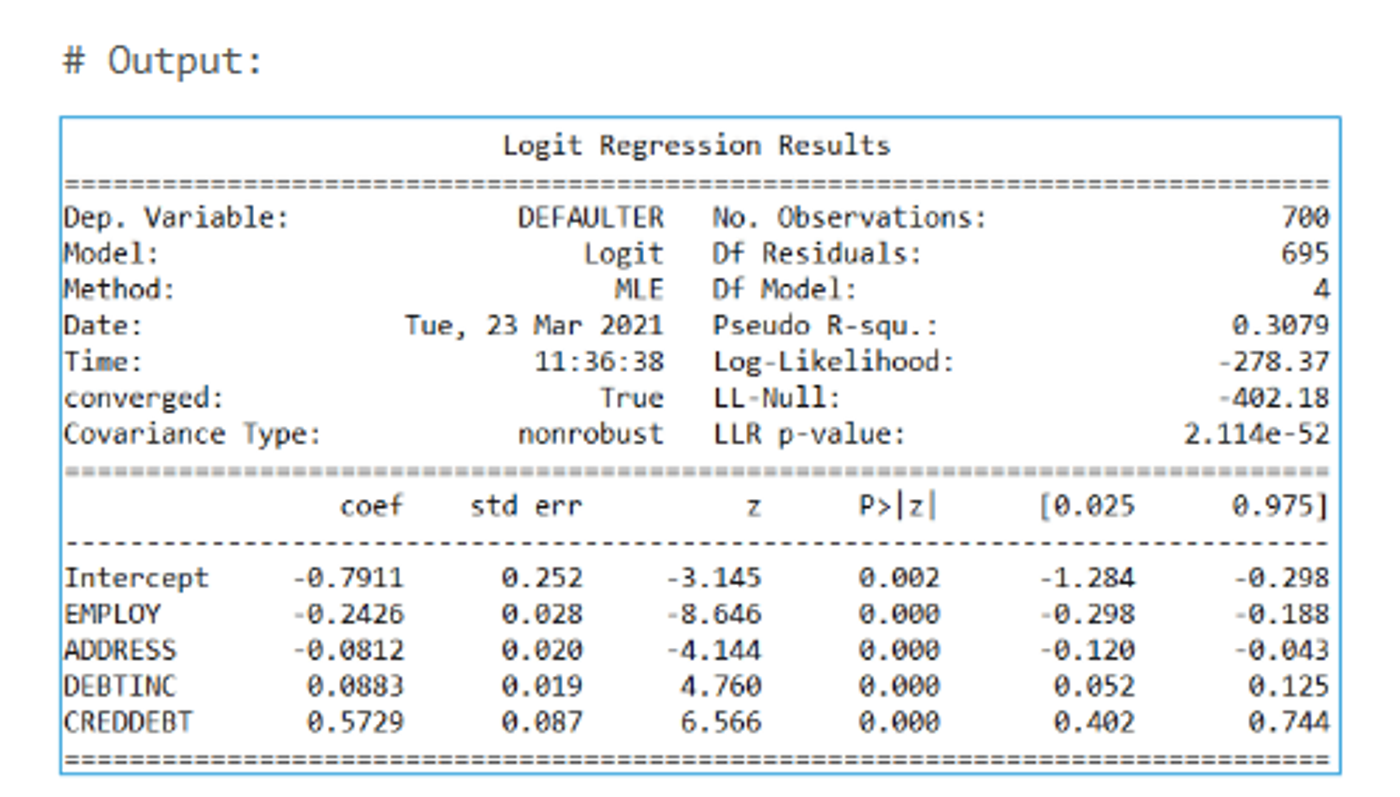Click the 'Covariance Type:' label
The image size is (1400, 797).
click(x=192, y=434)
